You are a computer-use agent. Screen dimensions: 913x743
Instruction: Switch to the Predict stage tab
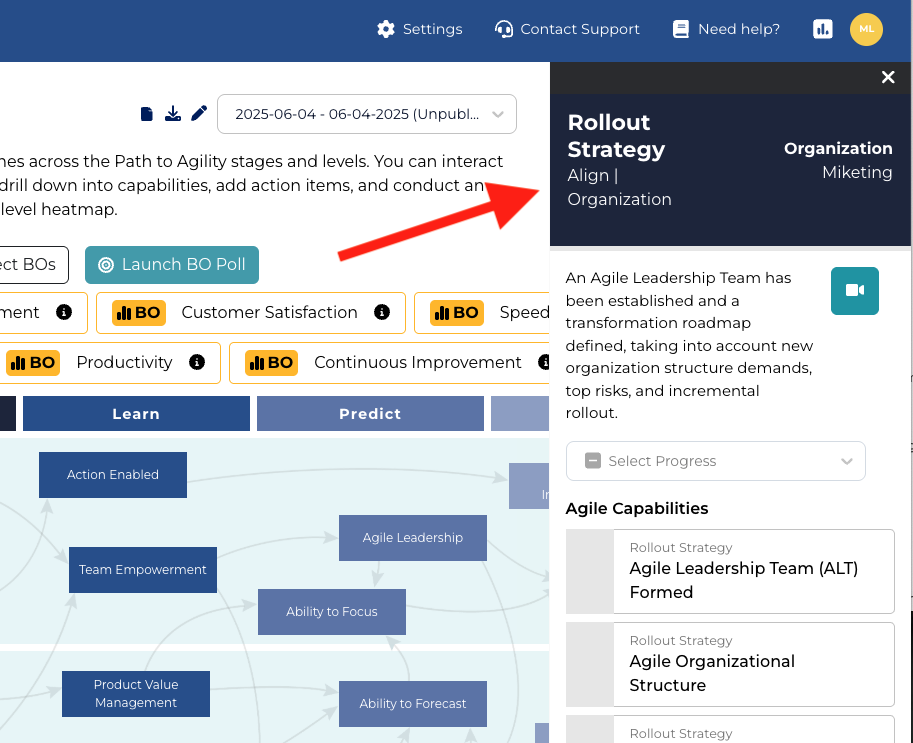[370, 414]
